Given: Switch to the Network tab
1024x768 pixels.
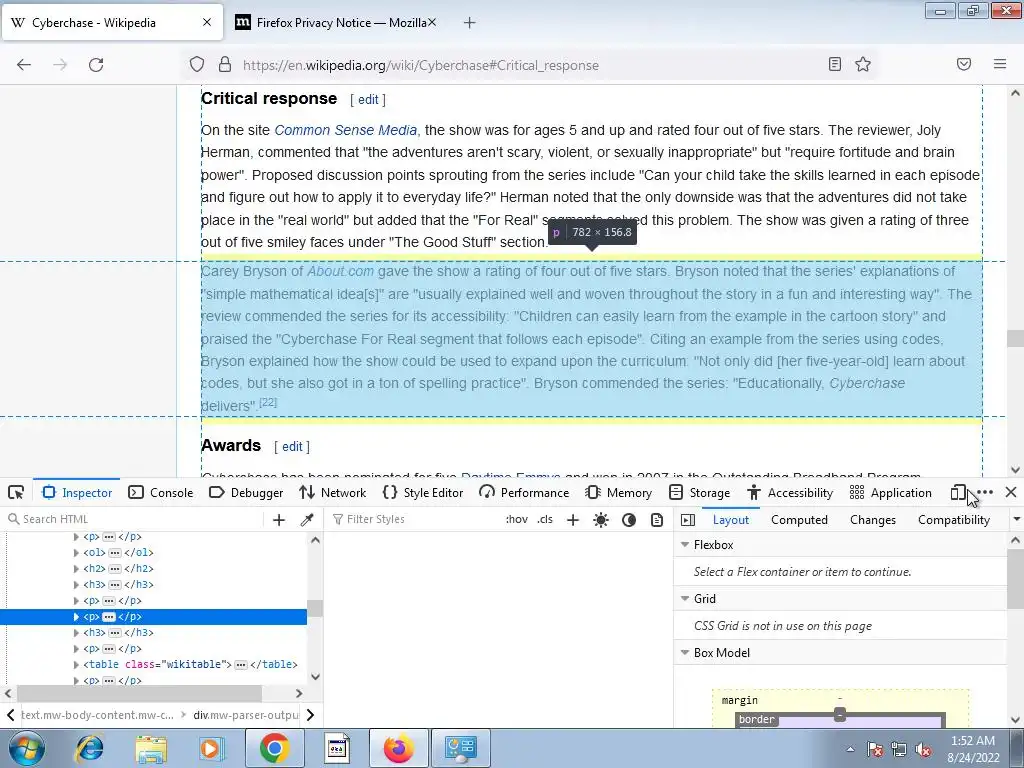Looking at the screenshot, I should click(x=332, y=492).
